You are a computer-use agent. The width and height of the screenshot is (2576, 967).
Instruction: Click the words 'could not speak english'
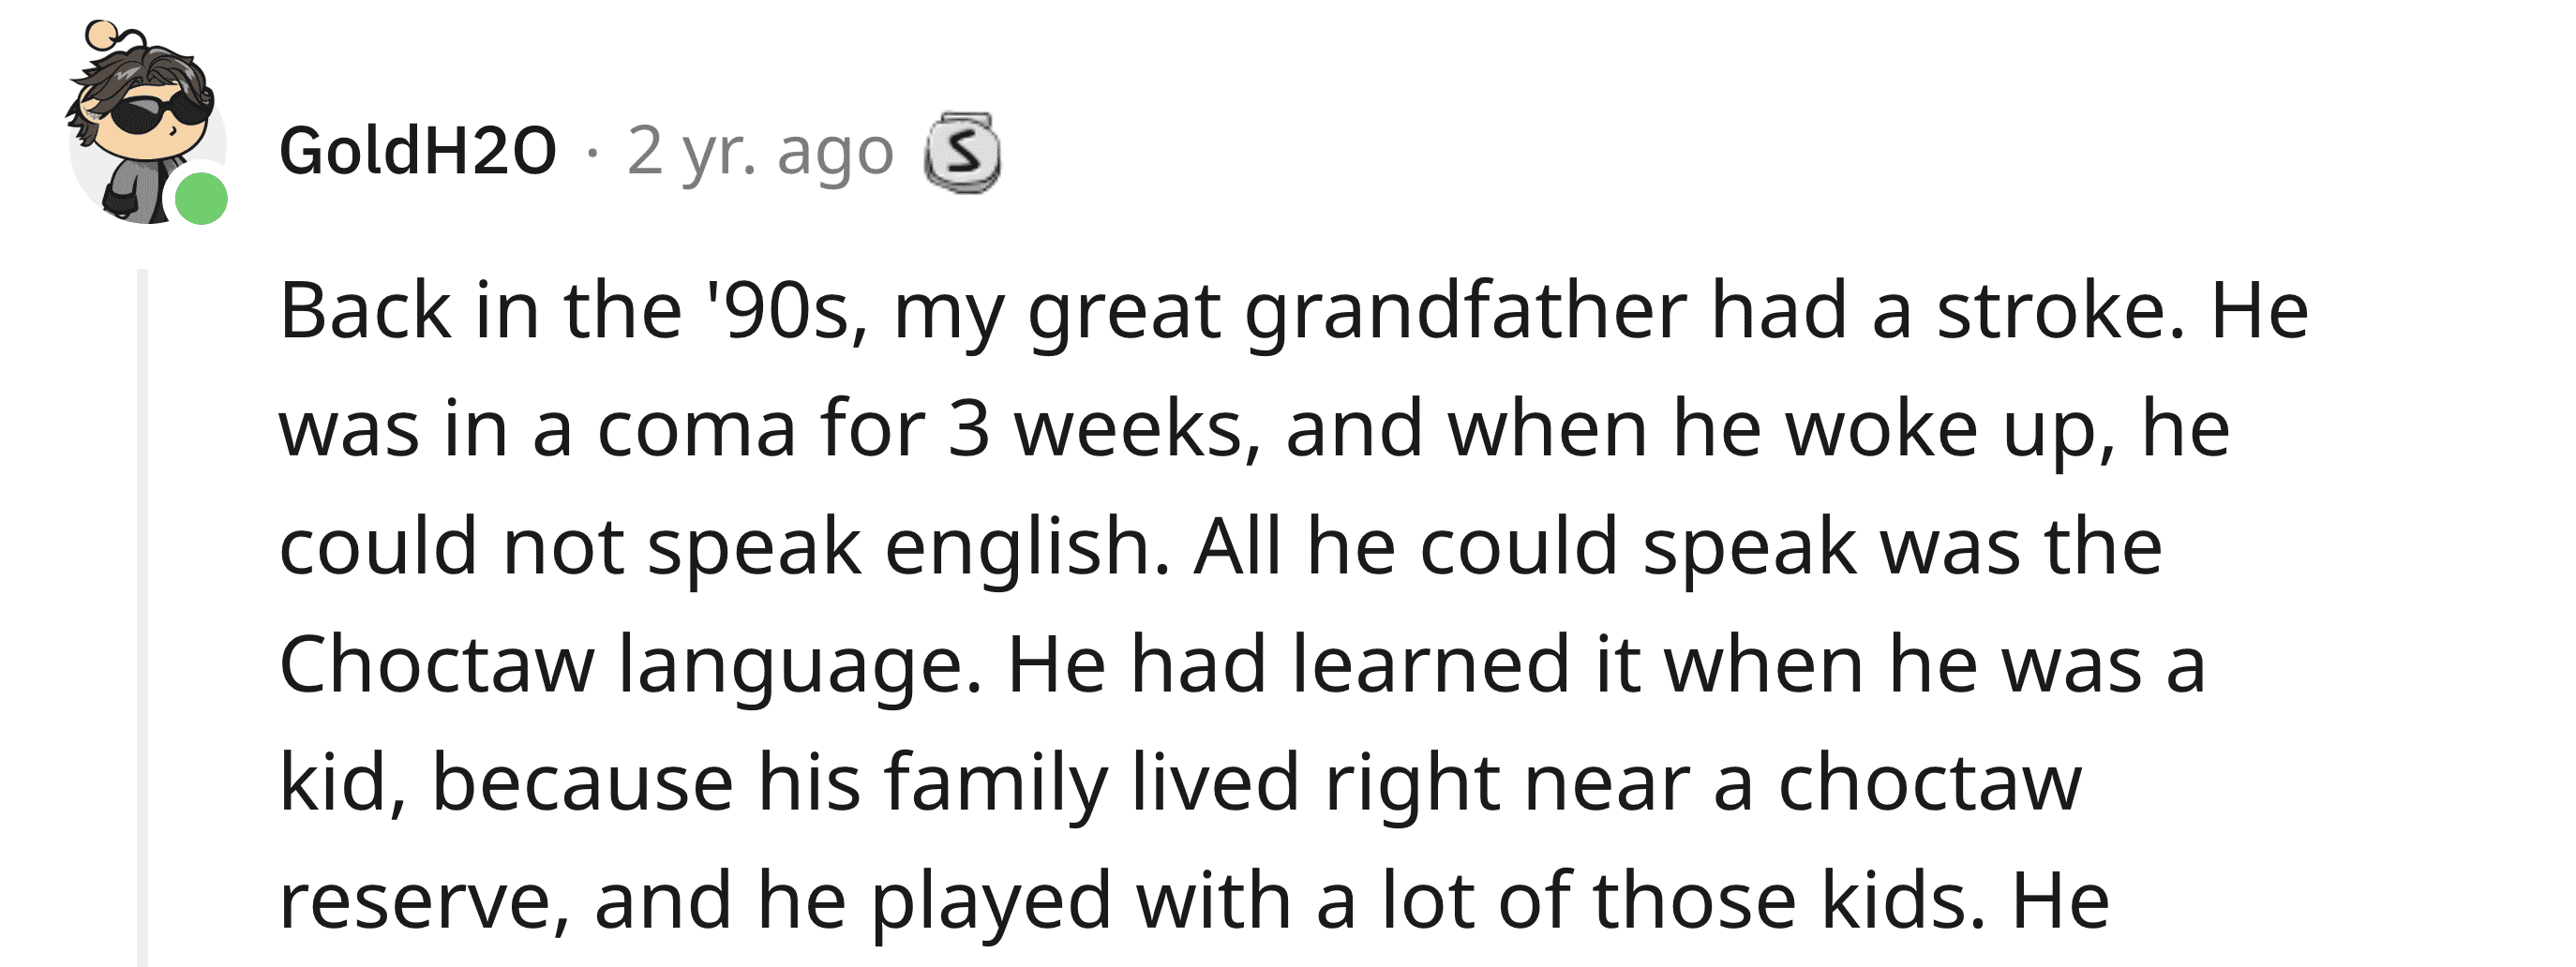(724, 549)
